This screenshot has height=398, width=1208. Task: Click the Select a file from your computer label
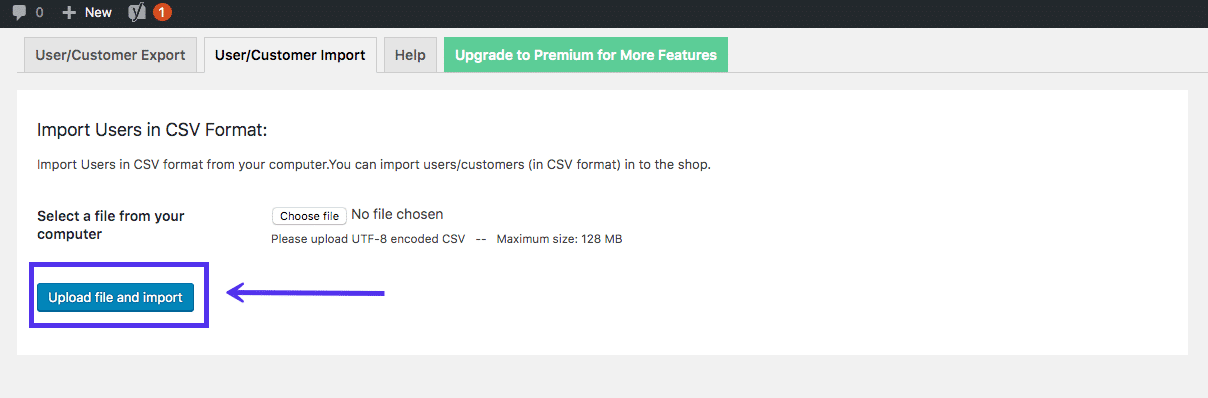click(x=111, y=225)
